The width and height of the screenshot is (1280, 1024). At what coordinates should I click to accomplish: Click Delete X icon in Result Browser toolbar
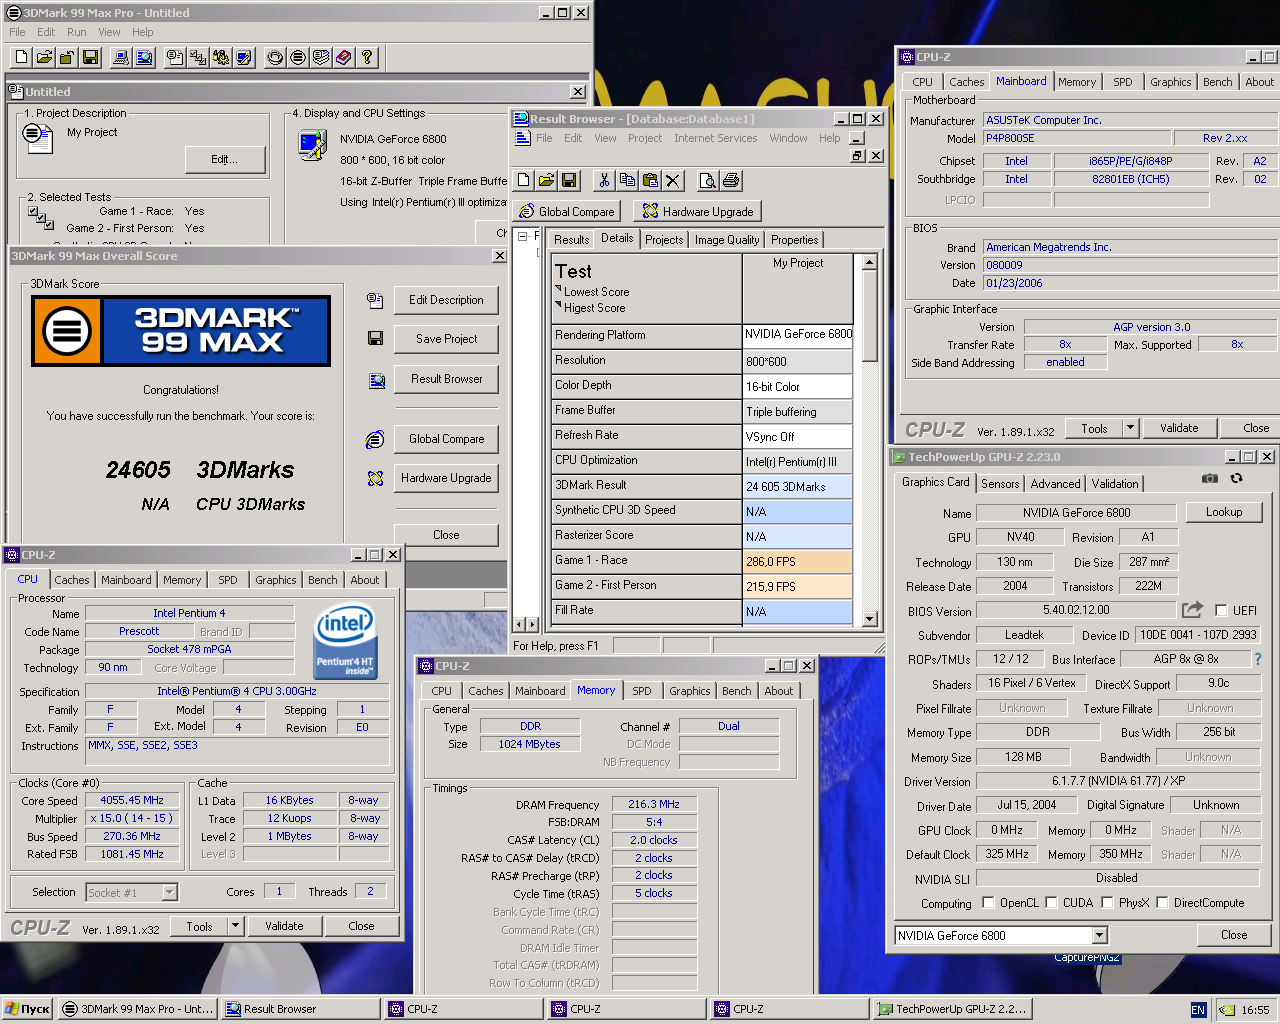673,181
